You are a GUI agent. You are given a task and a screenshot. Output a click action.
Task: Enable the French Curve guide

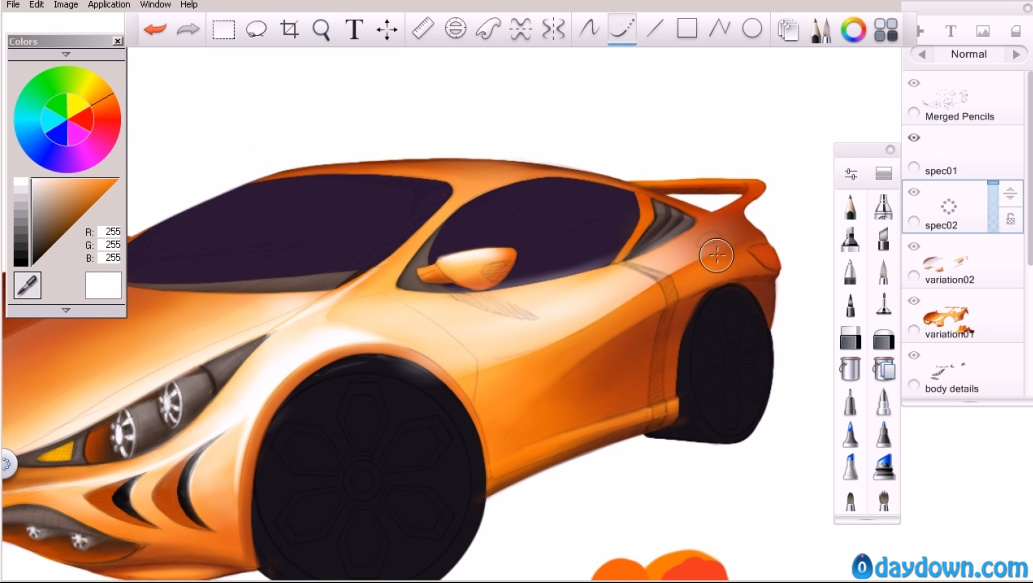point(488,29)
